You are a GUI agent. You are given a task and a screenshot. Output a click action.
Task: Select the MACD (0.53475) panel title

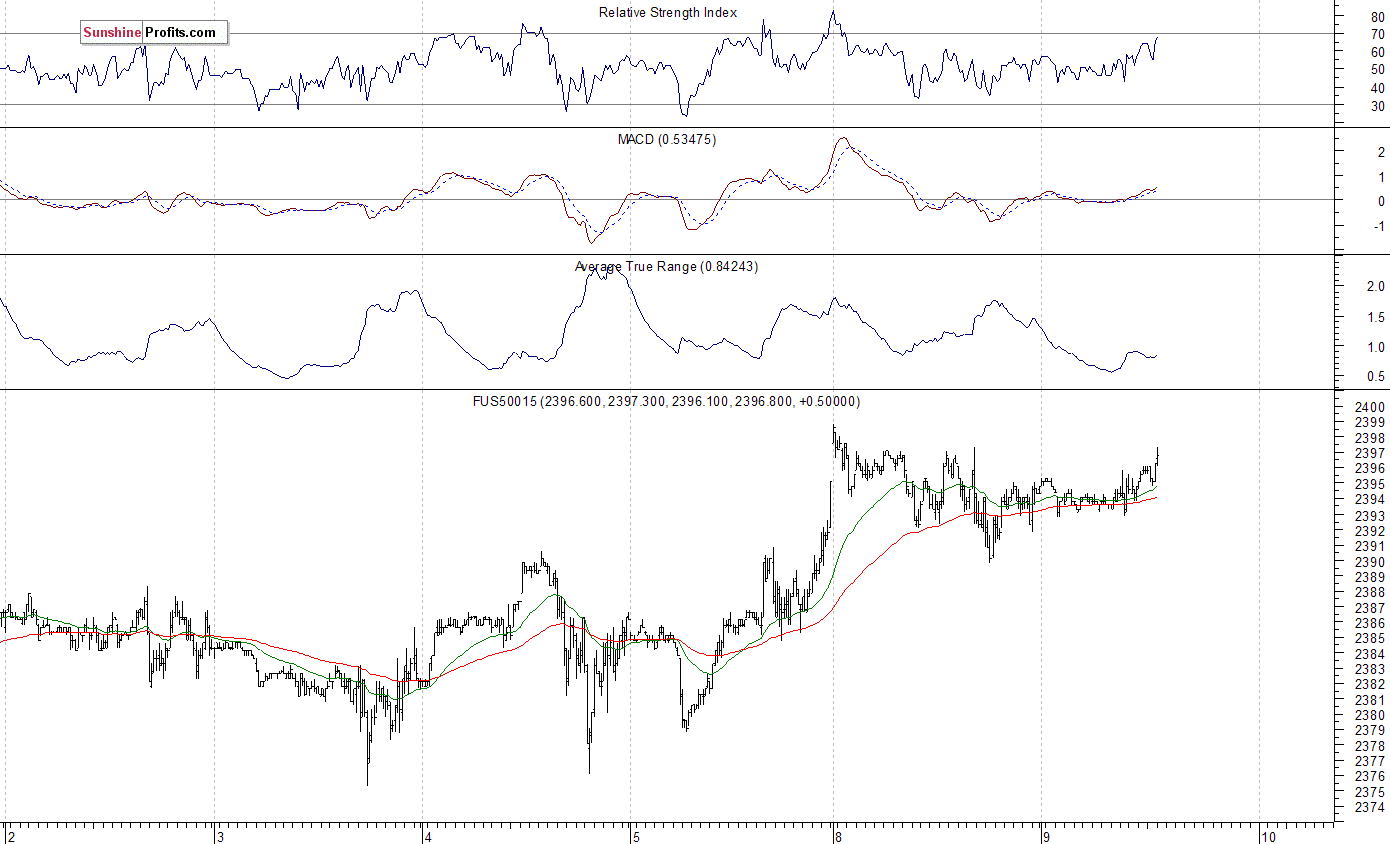[667, 139]
